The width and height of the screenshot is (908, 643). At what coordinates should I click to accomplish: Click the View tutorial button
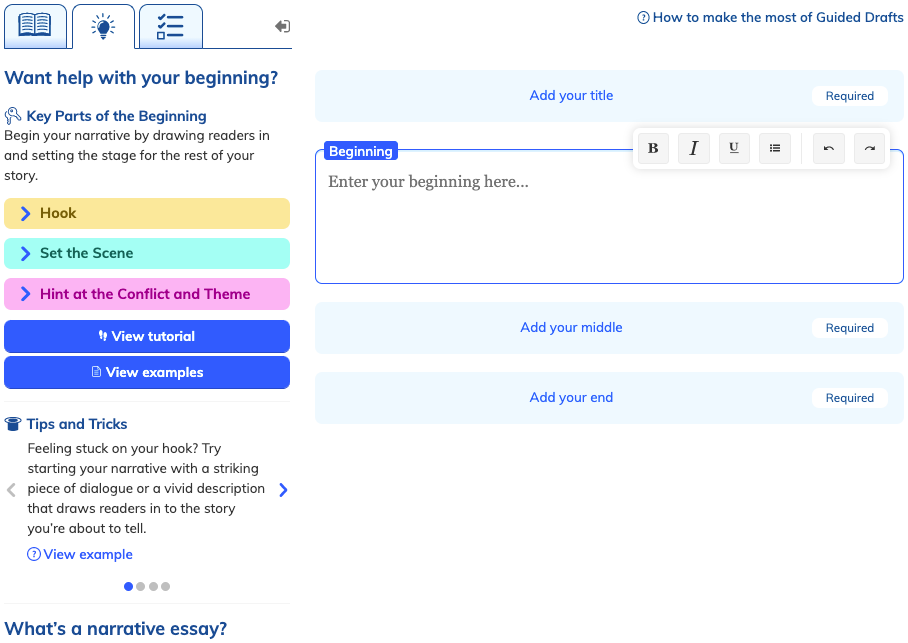(x=147, y=336)
